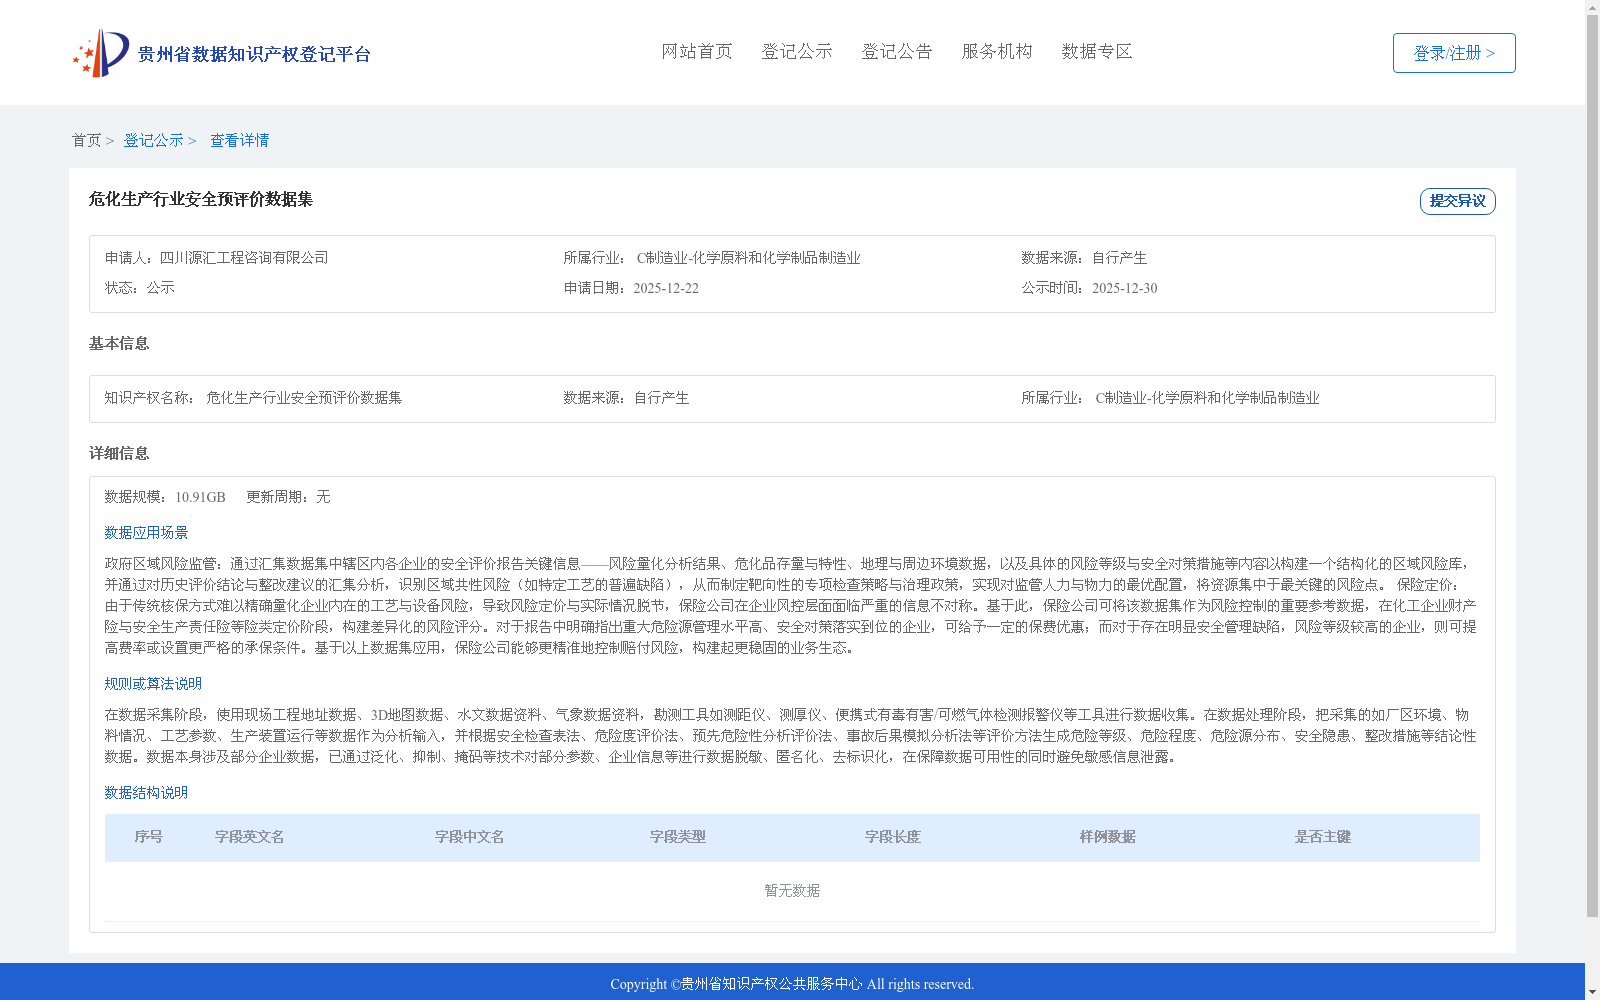The image size is (1600, 1000).
Task: Click the copyright footer text
Action: point(792,984)
